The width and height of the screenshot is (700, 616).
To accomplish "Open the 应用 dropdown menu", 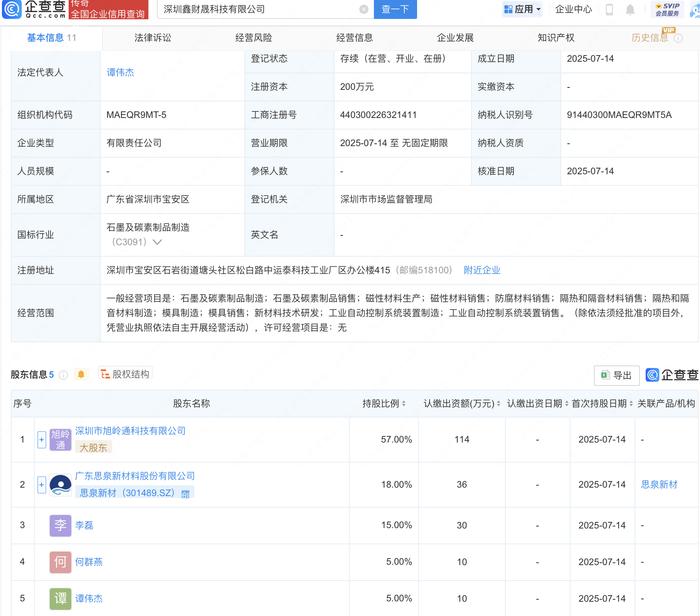I will click(522, 9).
